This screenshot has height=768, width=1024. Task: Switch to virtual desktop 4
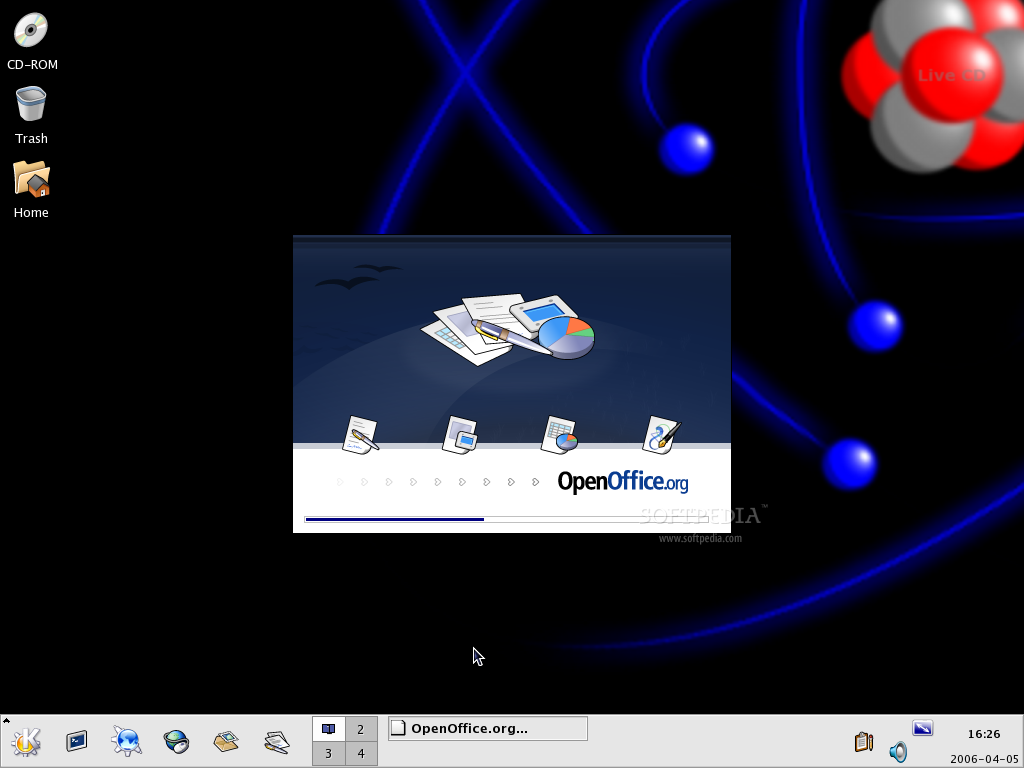[x=360, y=754]
